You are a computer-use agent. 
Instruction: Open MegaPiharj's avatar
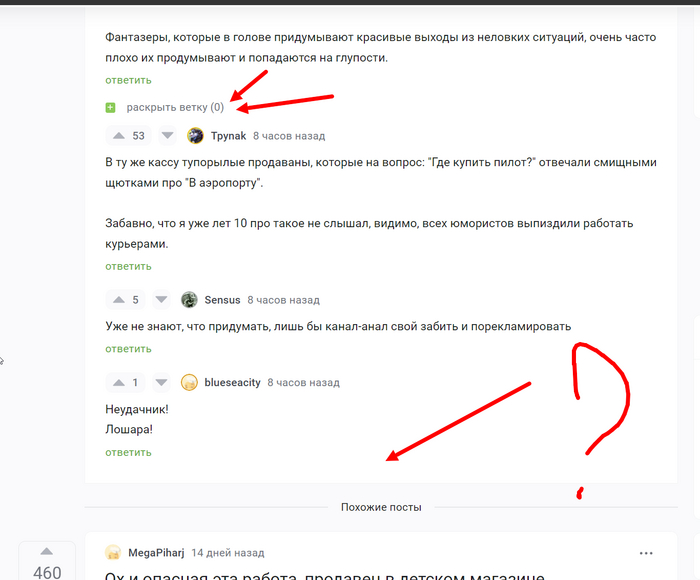click(113, 553)
